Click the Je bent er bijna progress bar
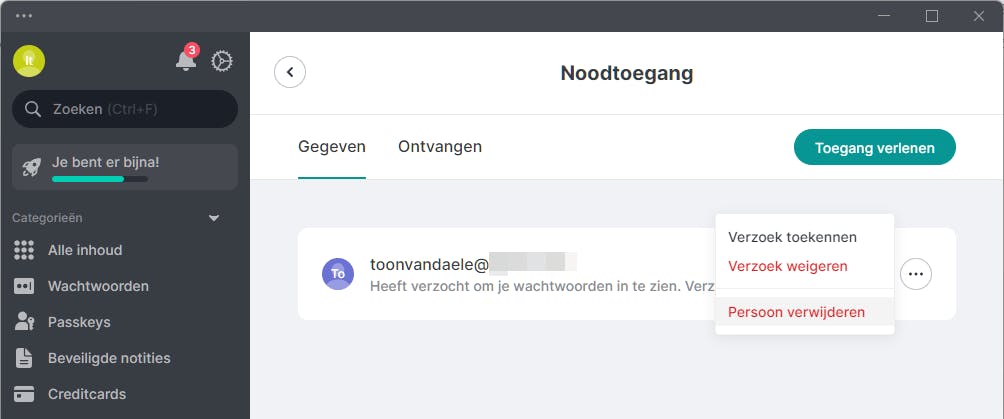Viewport: 1004px width, 419px height. coord(99,179)
